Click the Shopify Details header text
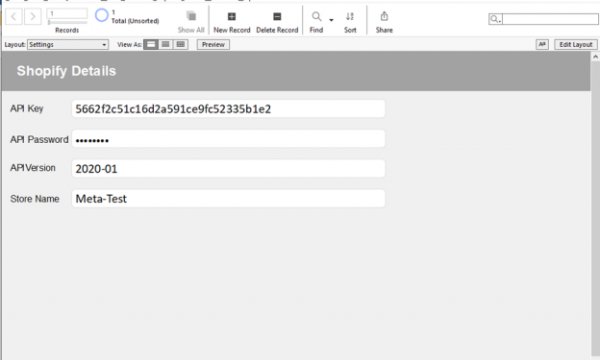The width and height of the screenshot is (600, 360). 66,71
